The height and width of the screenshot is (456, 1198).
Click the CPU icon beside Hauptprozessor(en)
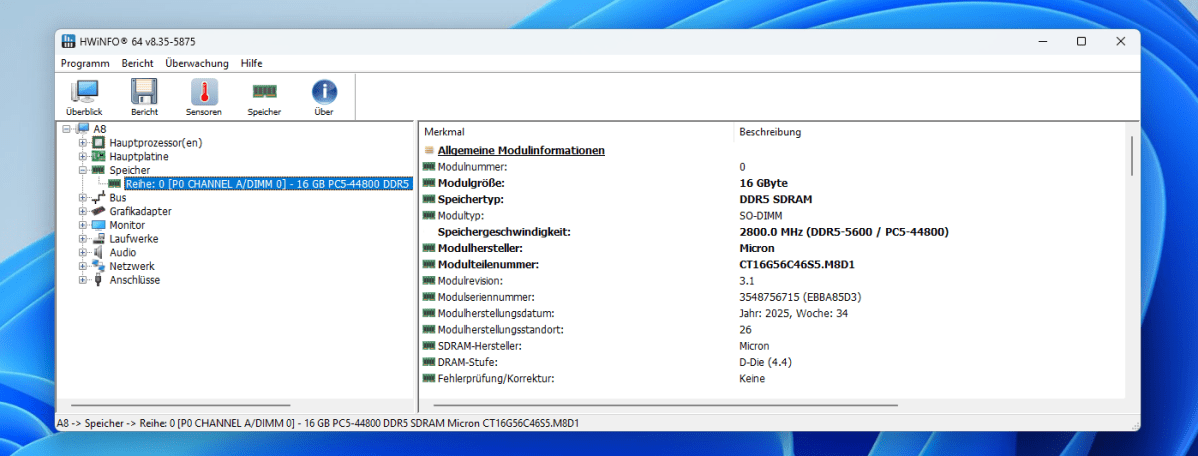tap(98, 143)
